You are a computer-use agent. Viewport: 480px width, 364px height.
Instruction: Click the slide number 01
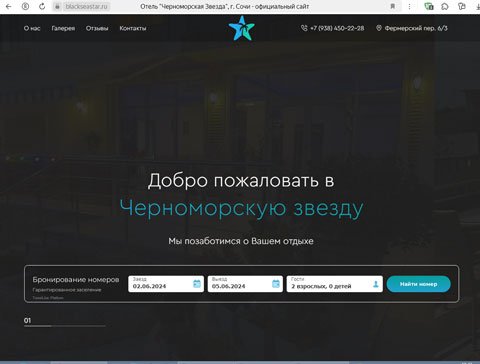(x=27, y=320)
